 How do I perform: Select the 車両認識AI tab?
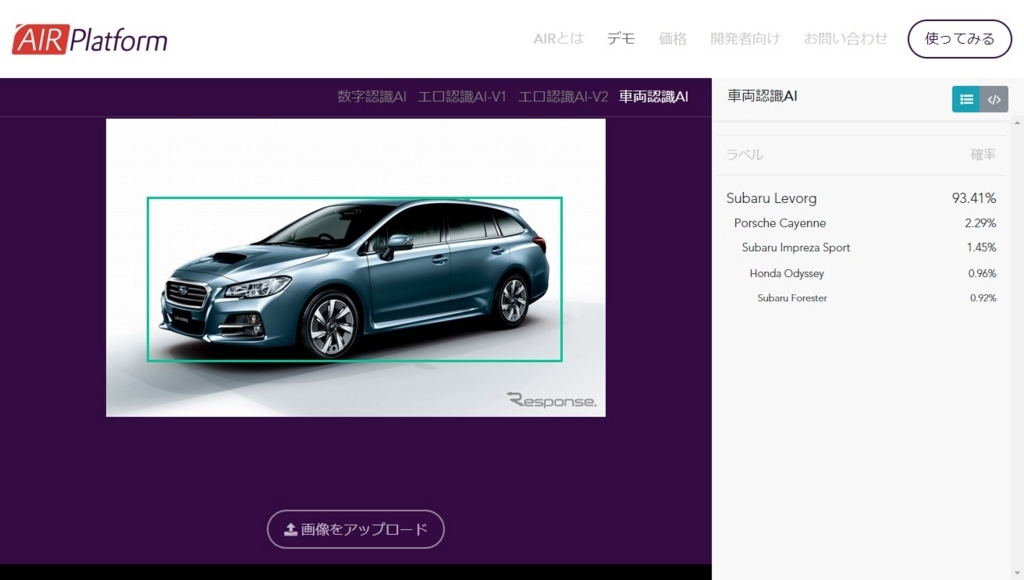coord(654,97)
